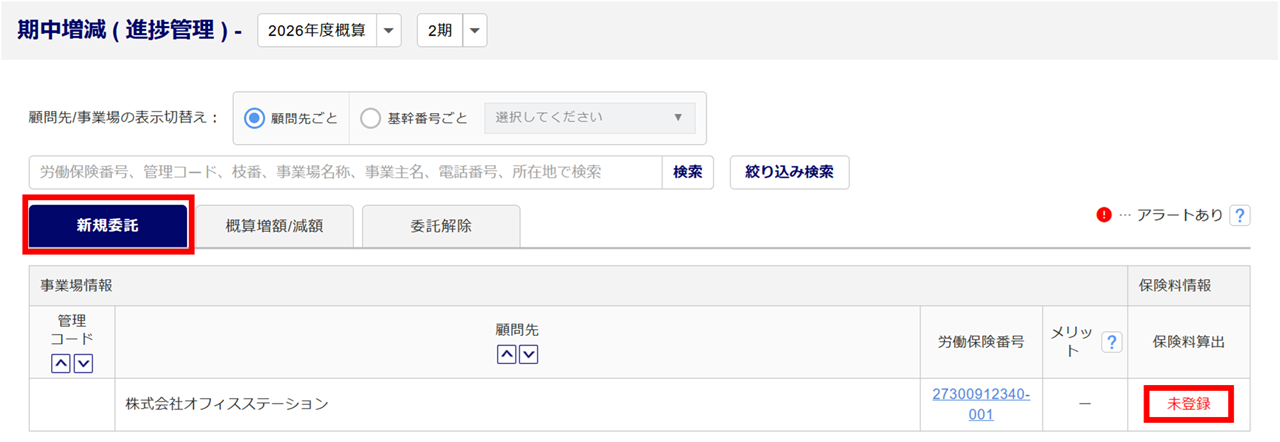The height and width of the screenshot is (442, 1280).
Task: Sort 顧問先 column ascending with up arrow
Action: point(506,353)
